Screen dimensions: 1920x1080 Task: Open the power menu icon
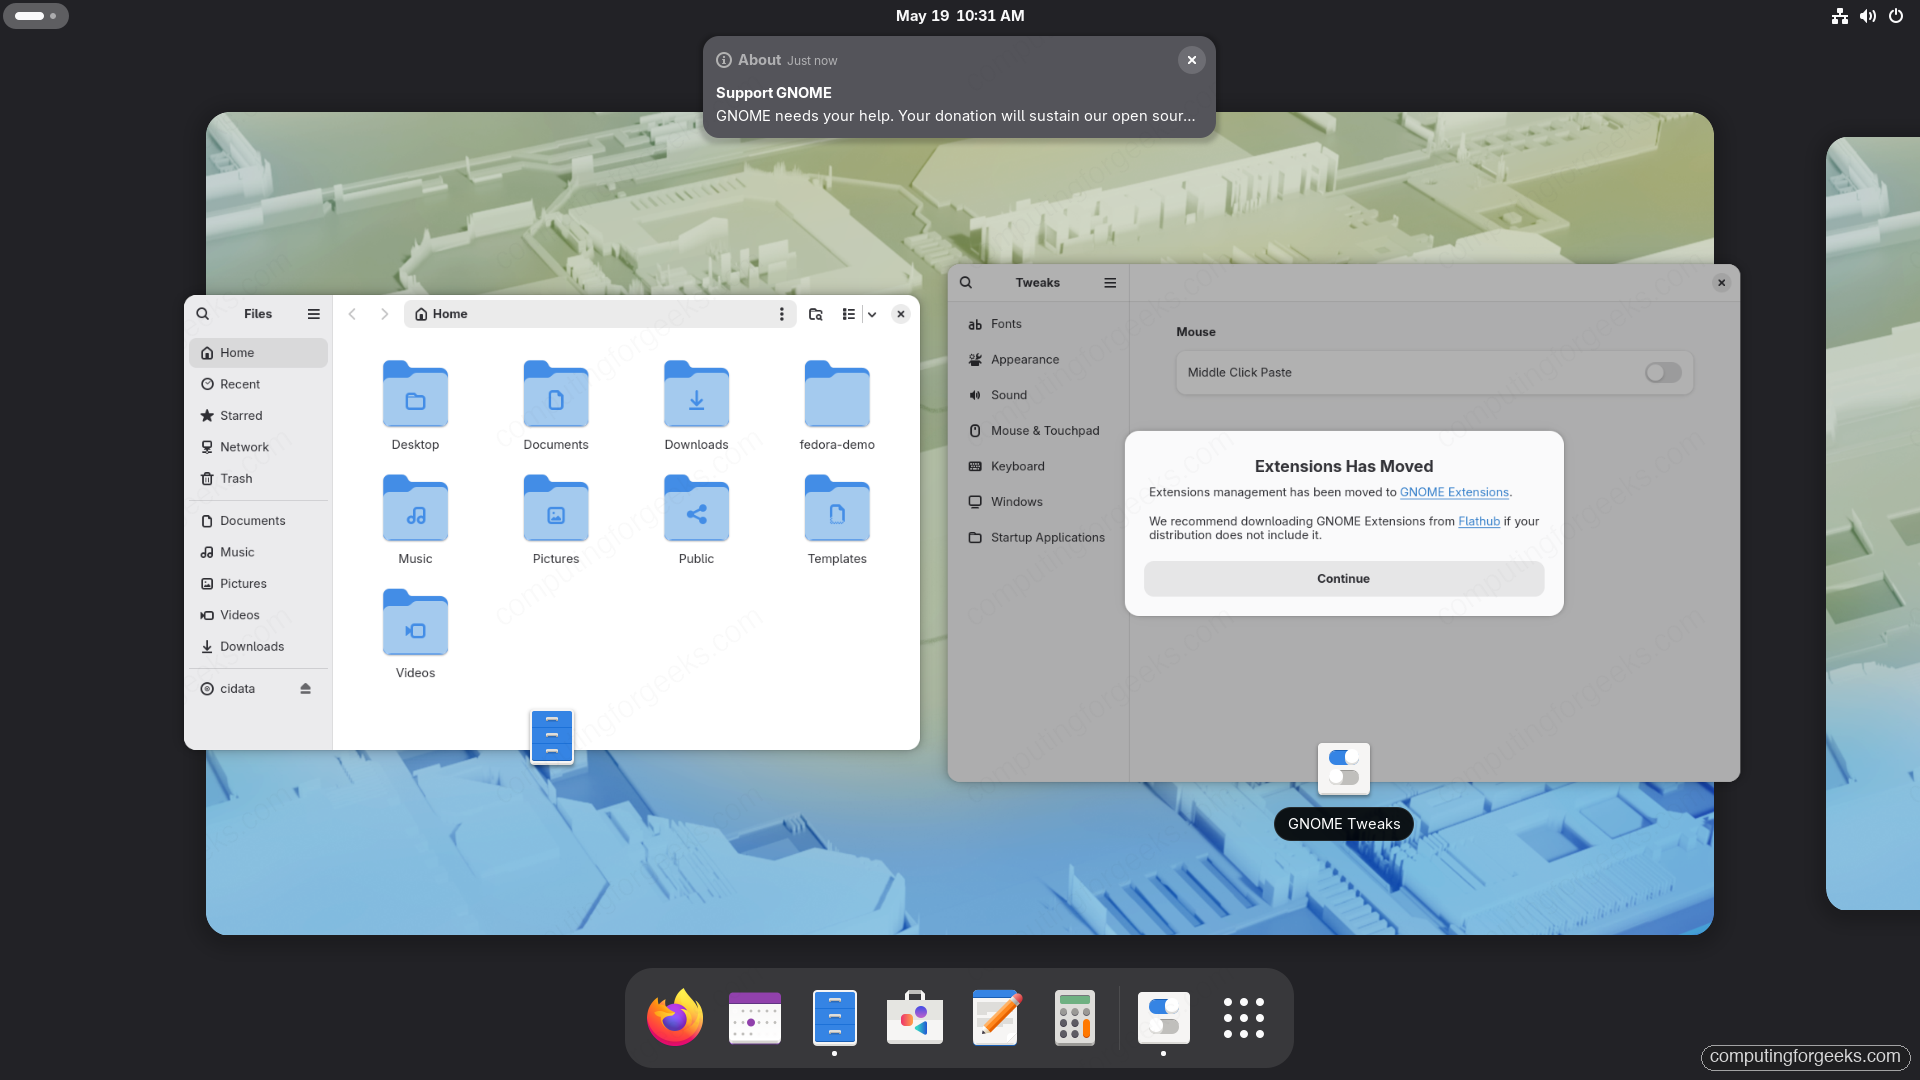tap(1896, 16)
